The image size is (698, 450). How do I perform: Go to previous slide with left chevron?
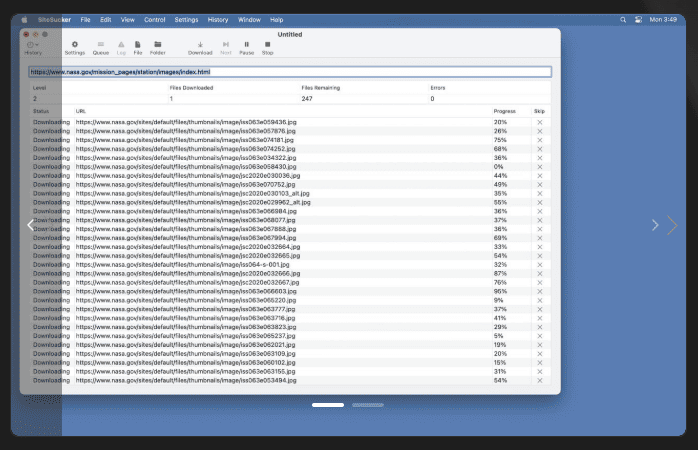(x=30, y=225)
